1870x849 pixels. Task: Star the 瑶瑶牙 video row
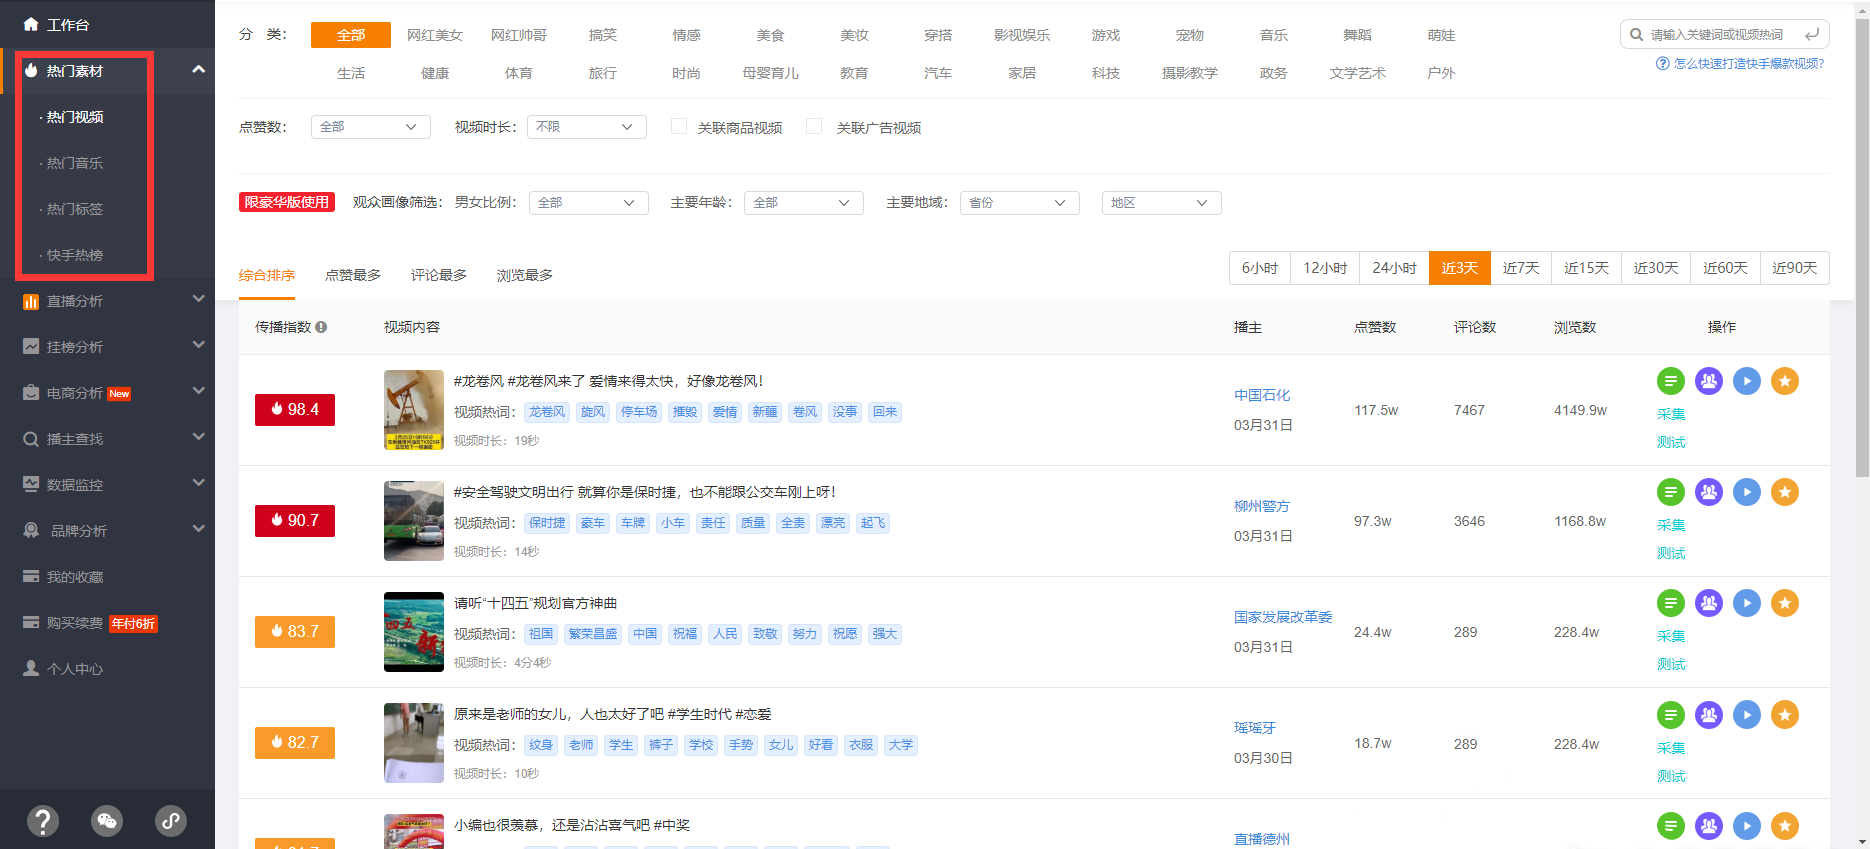(1785, 715)
